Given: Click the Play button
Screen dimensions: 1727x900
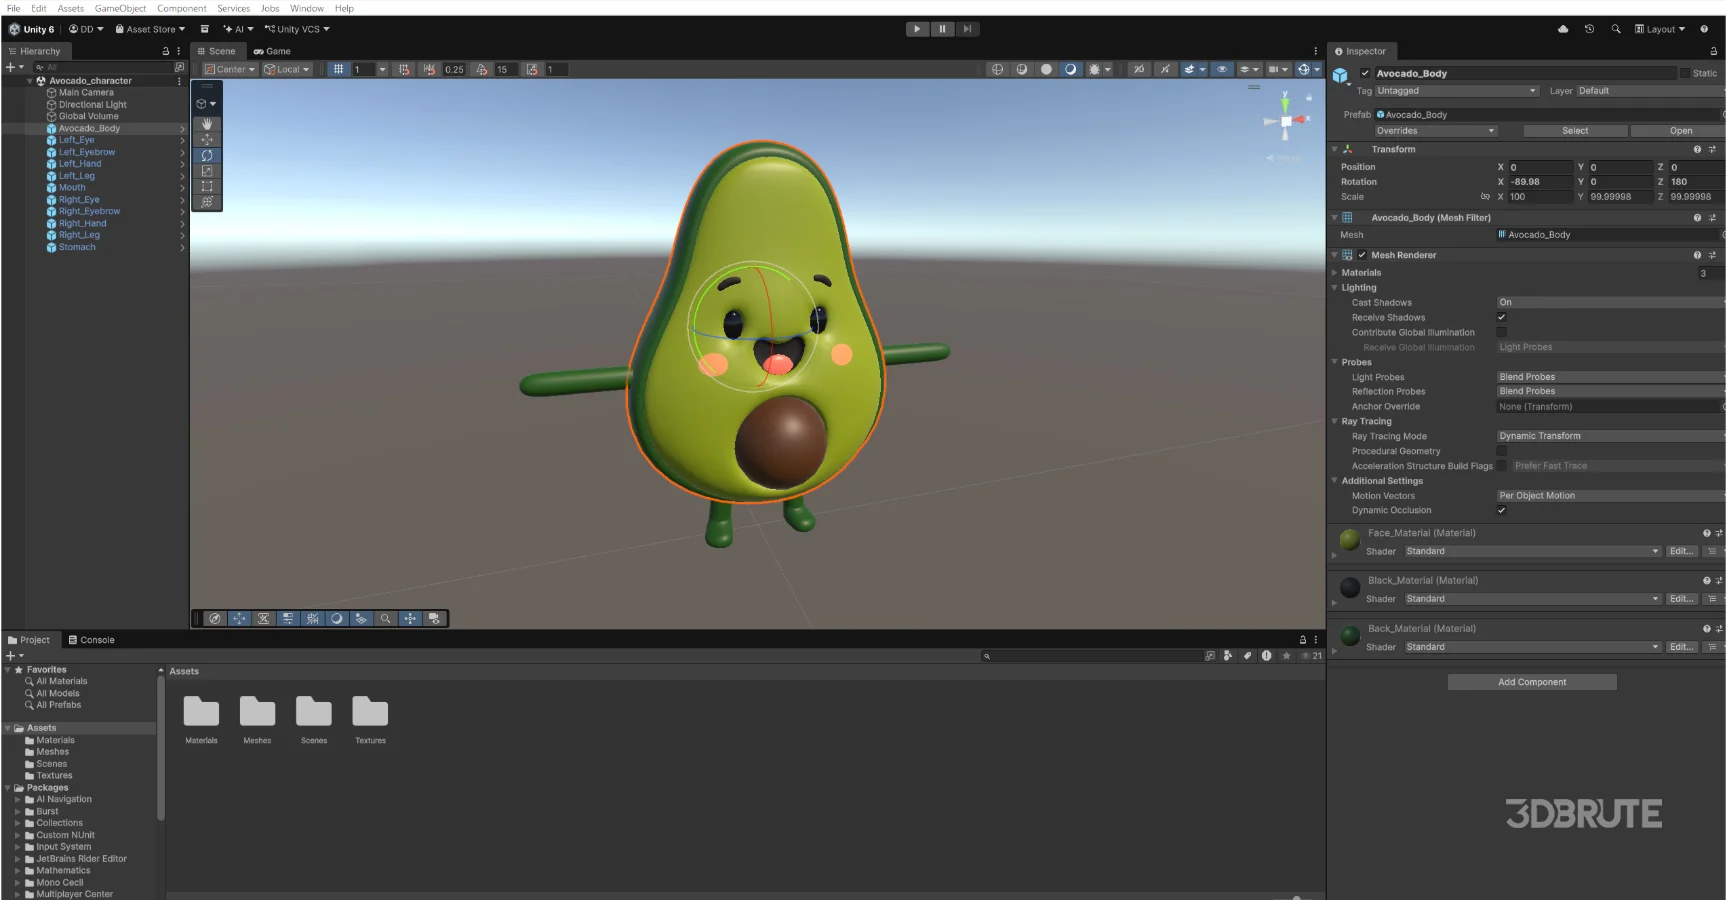Looking at the screenshot, I should (x=917, y=29).
